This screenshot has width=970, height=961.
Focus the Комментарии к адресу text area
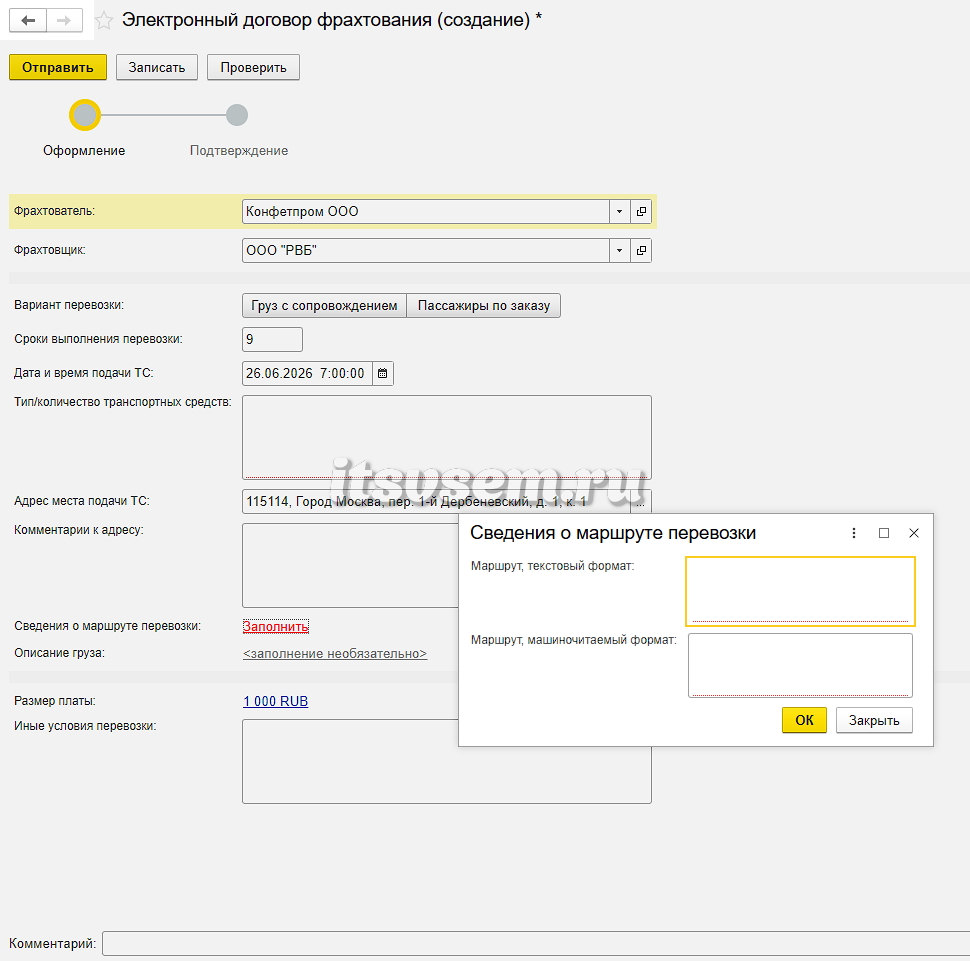click(x=350, y=565)
